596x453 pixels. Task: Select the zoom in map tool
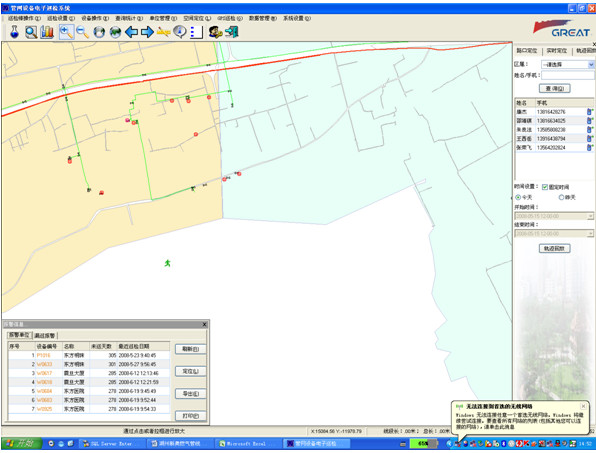pyautogui.click(x=67, y=32)
